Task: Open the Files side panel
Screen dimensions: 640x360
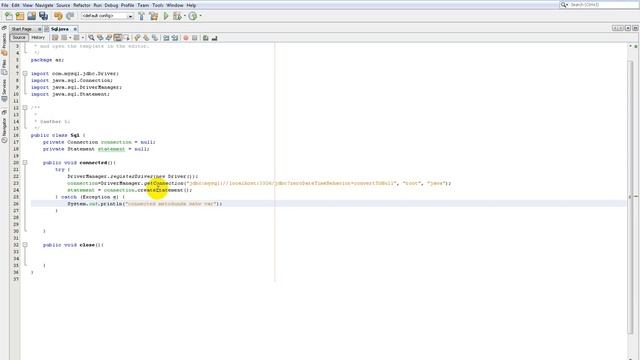Action: [4, 67]
